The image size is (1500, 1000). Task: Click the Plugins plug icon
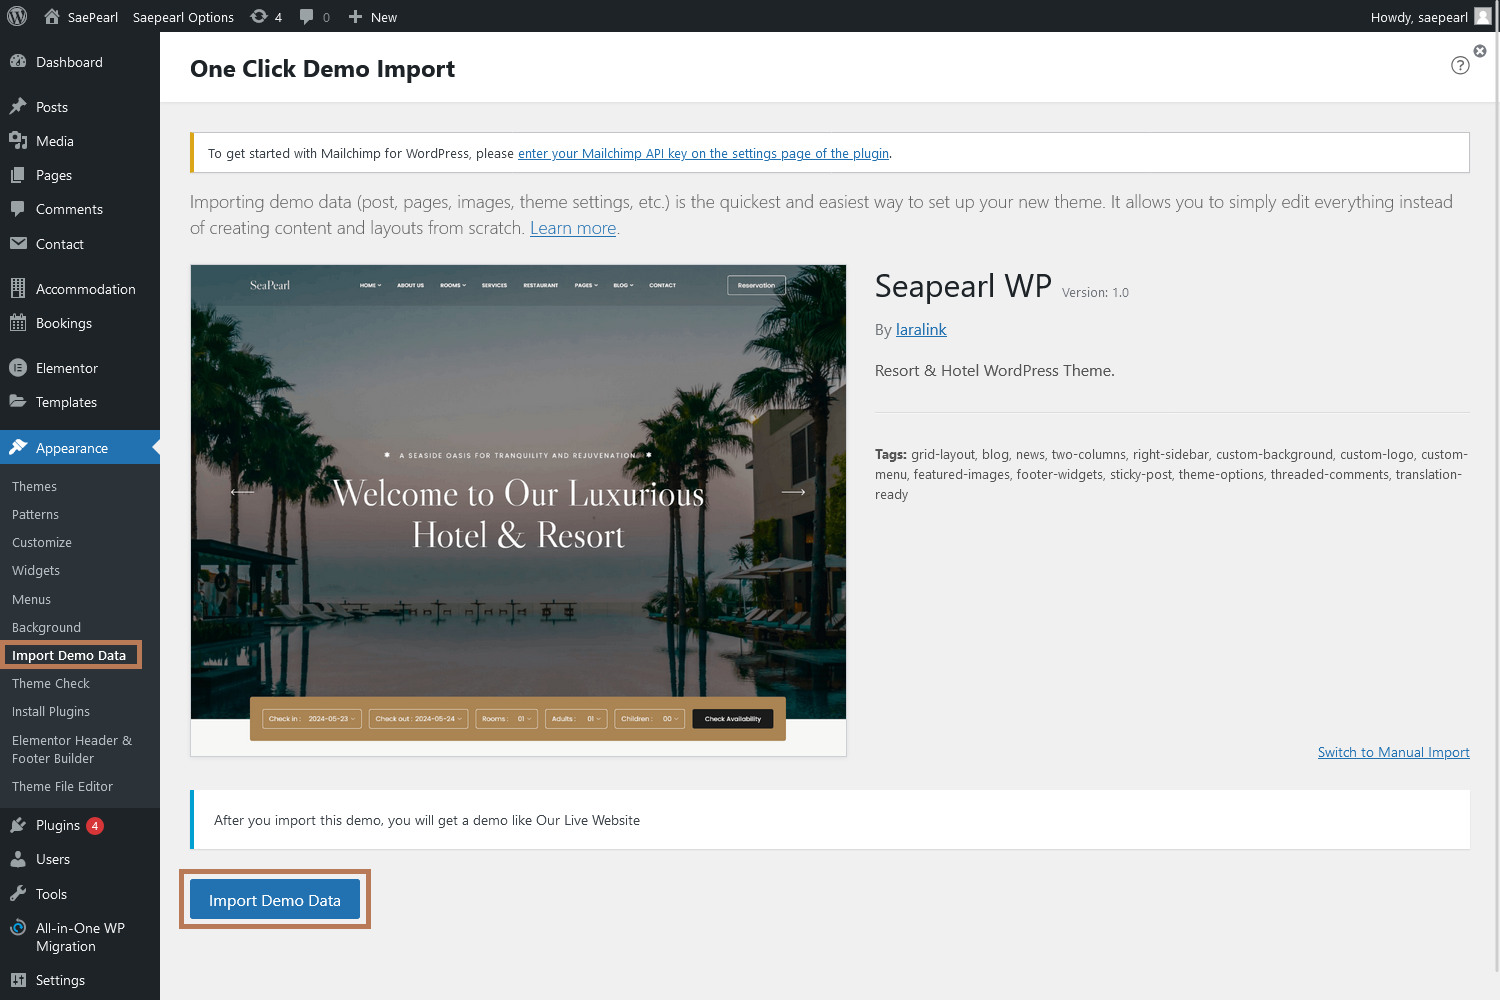[18, 825]
